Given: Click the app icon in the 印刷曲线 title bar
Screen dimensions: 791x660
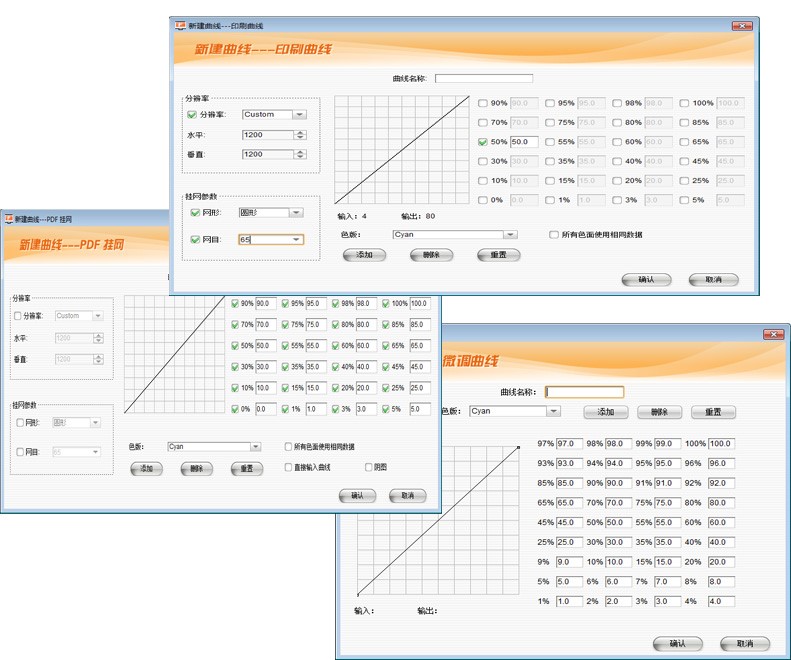Looking at the screenshot, I should 180,25.
